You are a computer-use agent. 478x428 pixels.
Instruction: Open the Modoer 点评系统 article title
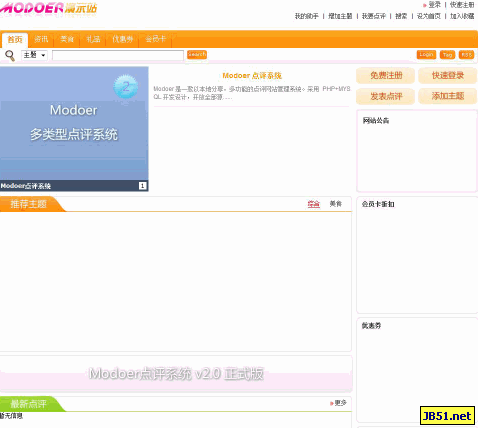252,76
